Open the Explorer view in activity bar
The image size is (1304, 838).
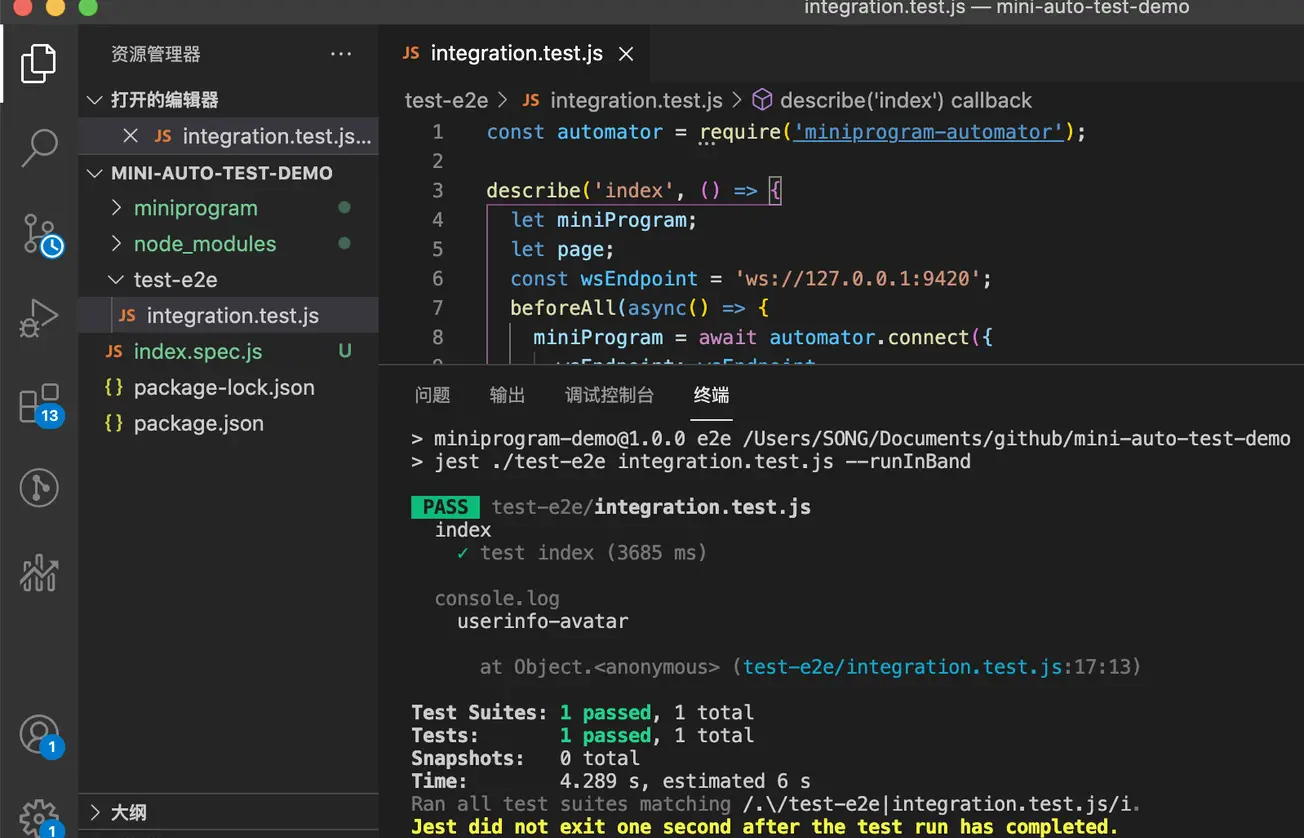[x=39, y=63]
